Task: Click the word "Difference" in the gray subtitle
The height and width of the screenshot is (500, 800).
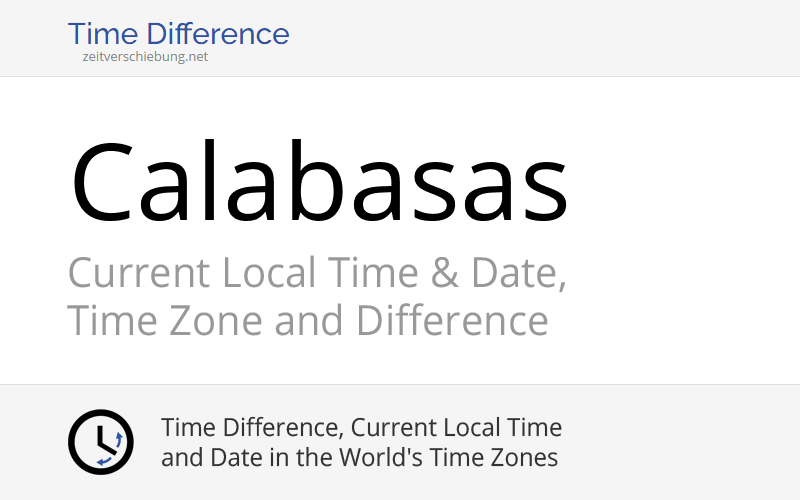Action: [452, 321]
